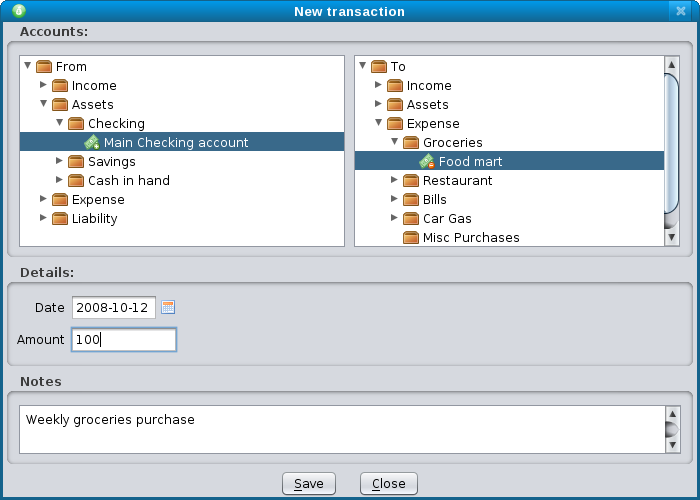The height and width of the screenshot is (500, 700).
Task: Click the To root folder icon
Action: pyautogui.click(x=379, y=67)
